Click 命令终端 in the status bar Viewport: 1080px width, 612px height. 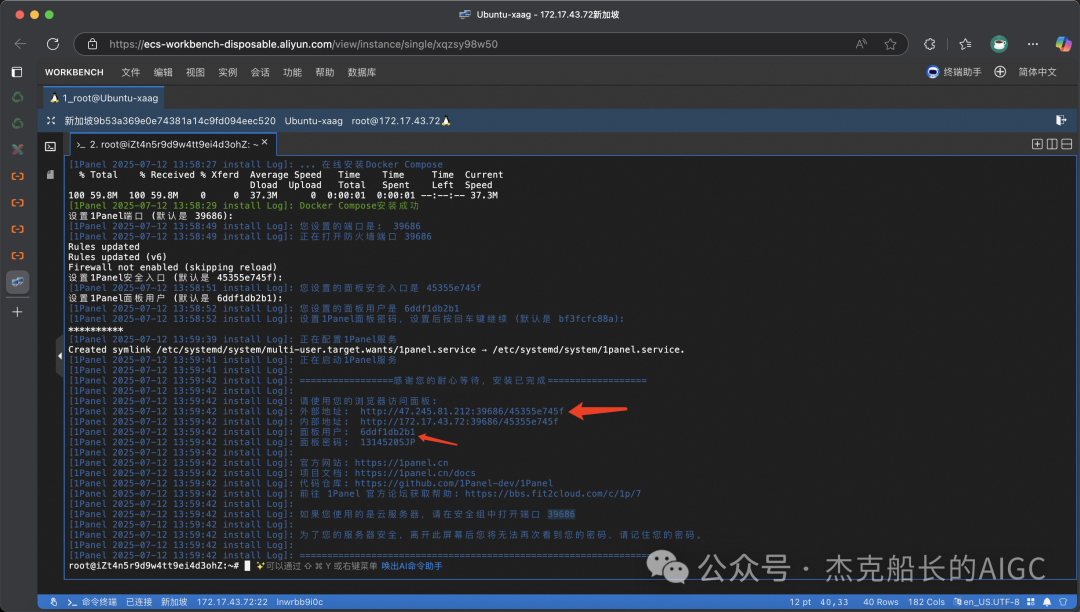click(92, 602)
